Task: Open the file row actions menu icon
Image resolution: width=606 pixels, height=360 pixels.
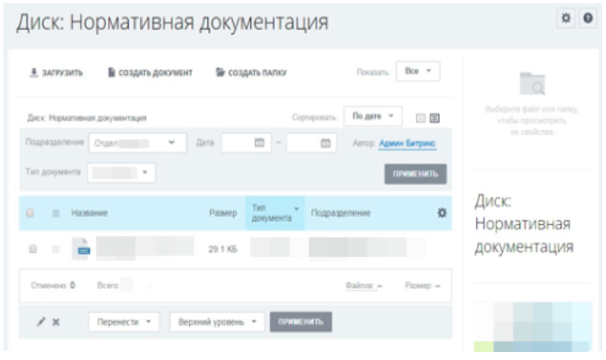Action: 56,249
